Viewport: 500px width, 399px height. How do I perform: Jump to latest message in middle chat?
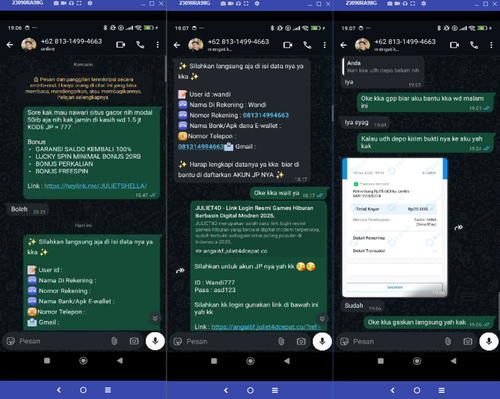tap(322, 318)
